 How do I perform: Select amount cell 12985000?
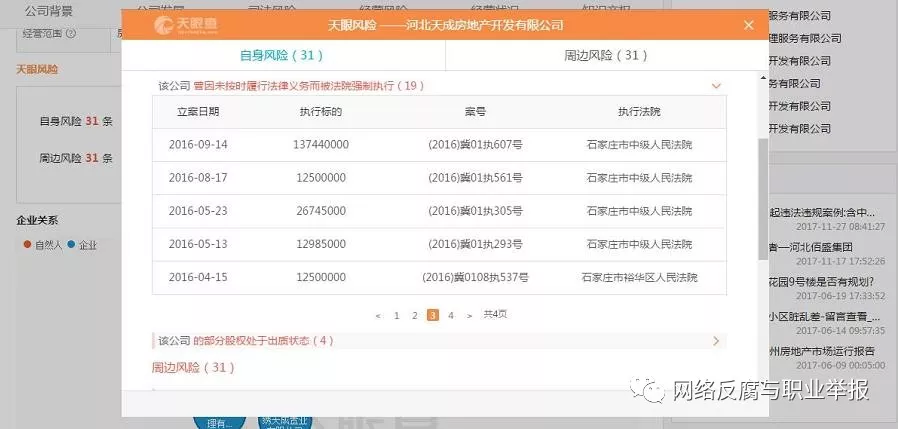(x=321, y=245)
